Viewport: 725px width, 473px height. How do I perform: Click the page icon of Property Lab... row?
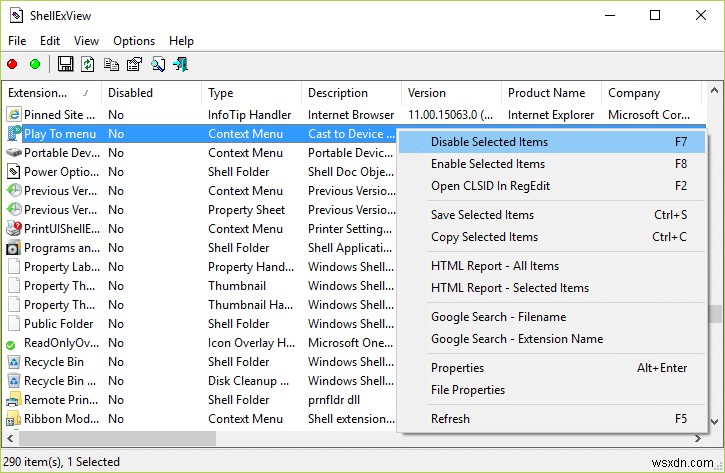click(14, 267)
